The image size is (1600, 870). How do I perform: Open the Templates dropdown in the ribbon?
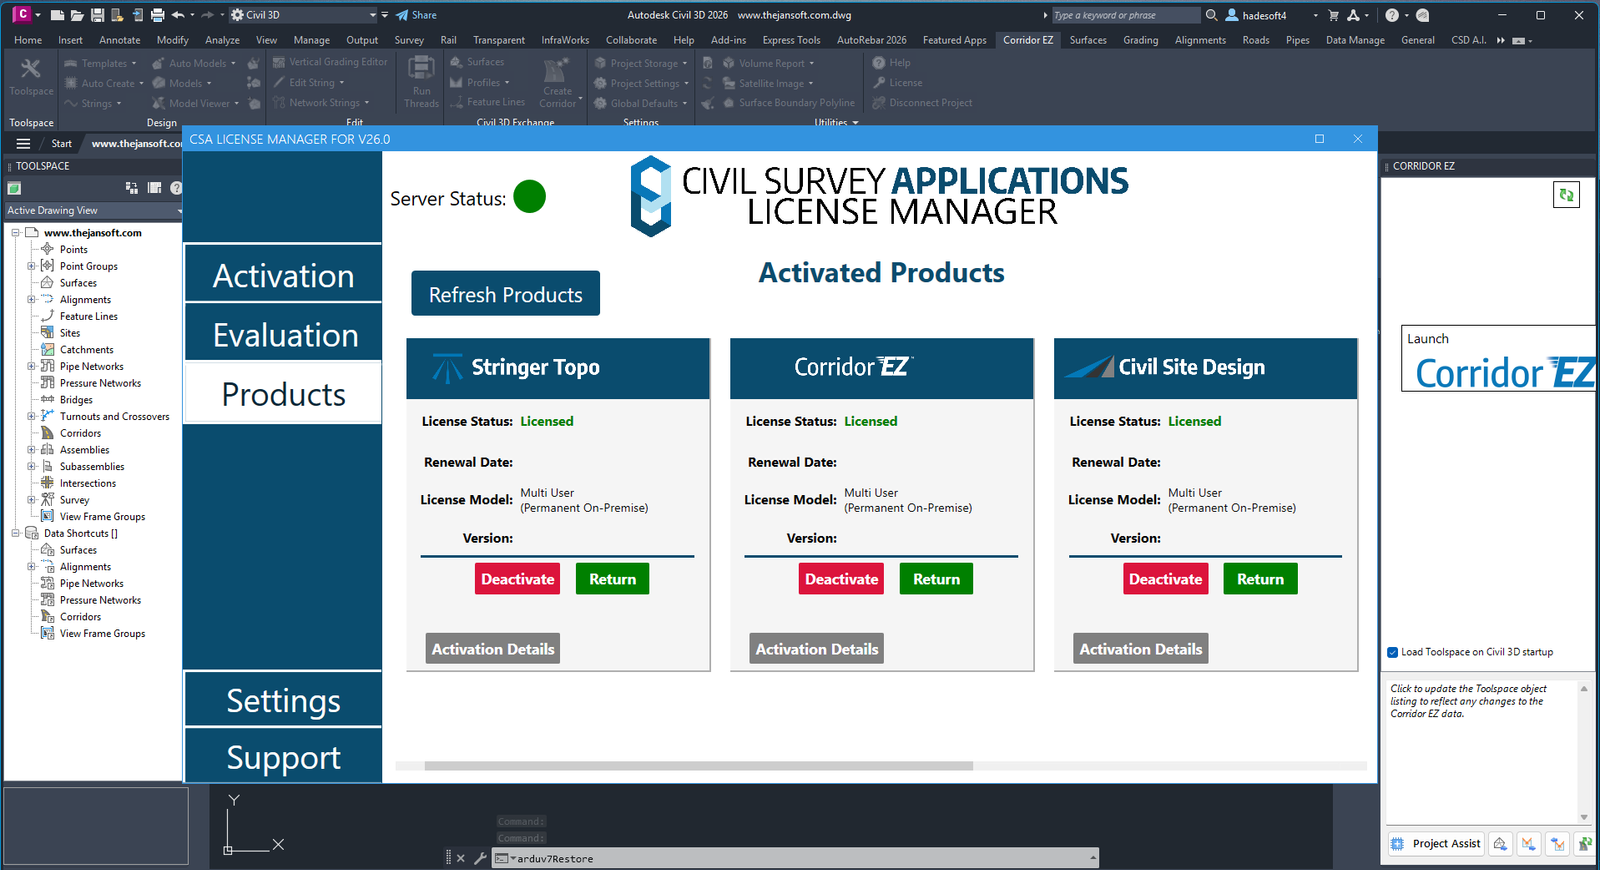(100, 63)
